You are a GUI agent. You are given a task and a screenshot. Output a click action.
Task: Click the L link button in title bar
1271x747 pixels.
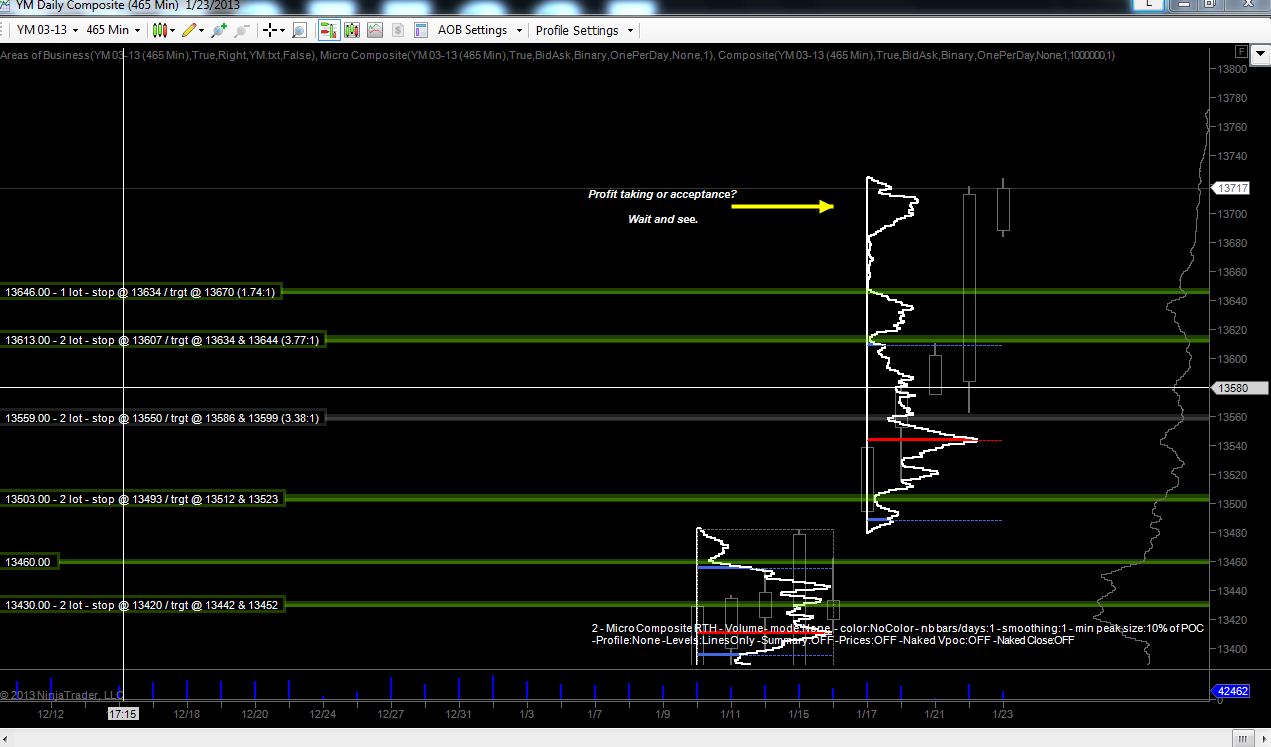pyautogui.click(x=1150, y=5)
